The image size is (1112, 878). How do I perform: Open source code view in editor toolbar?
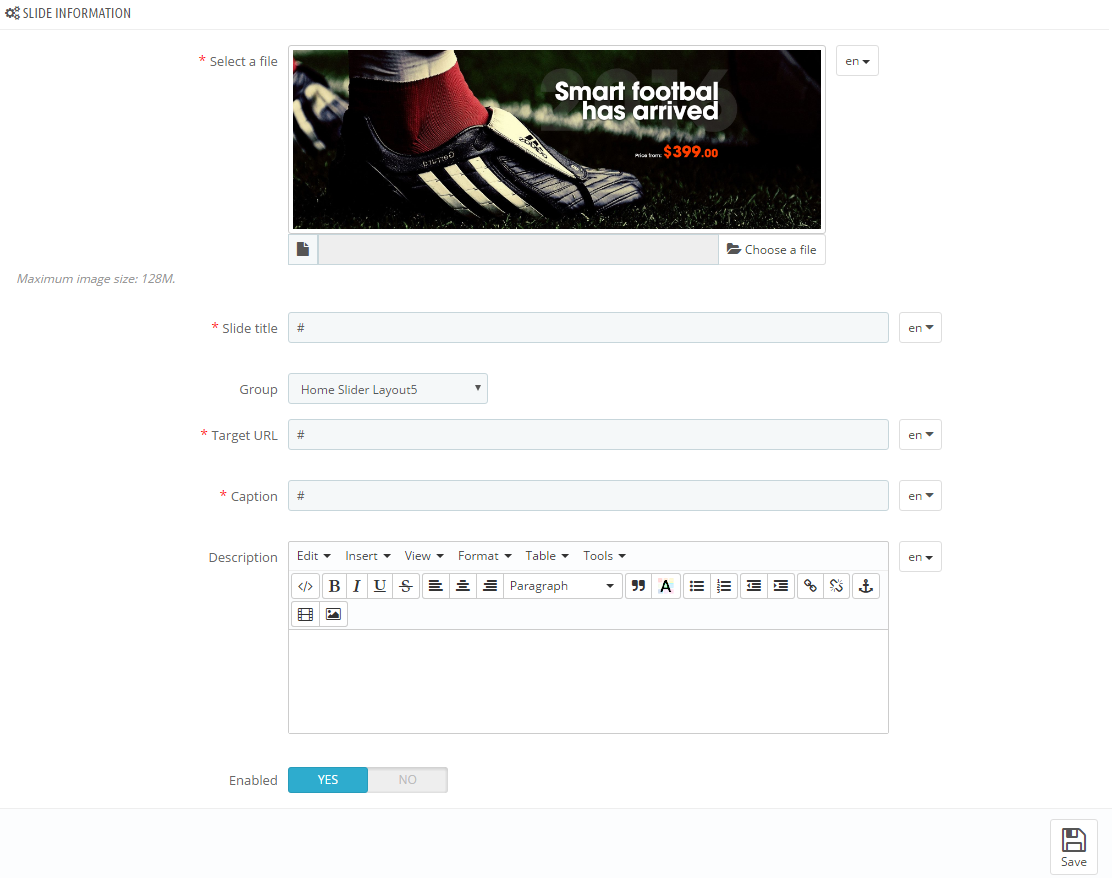(x=306, y=586)
